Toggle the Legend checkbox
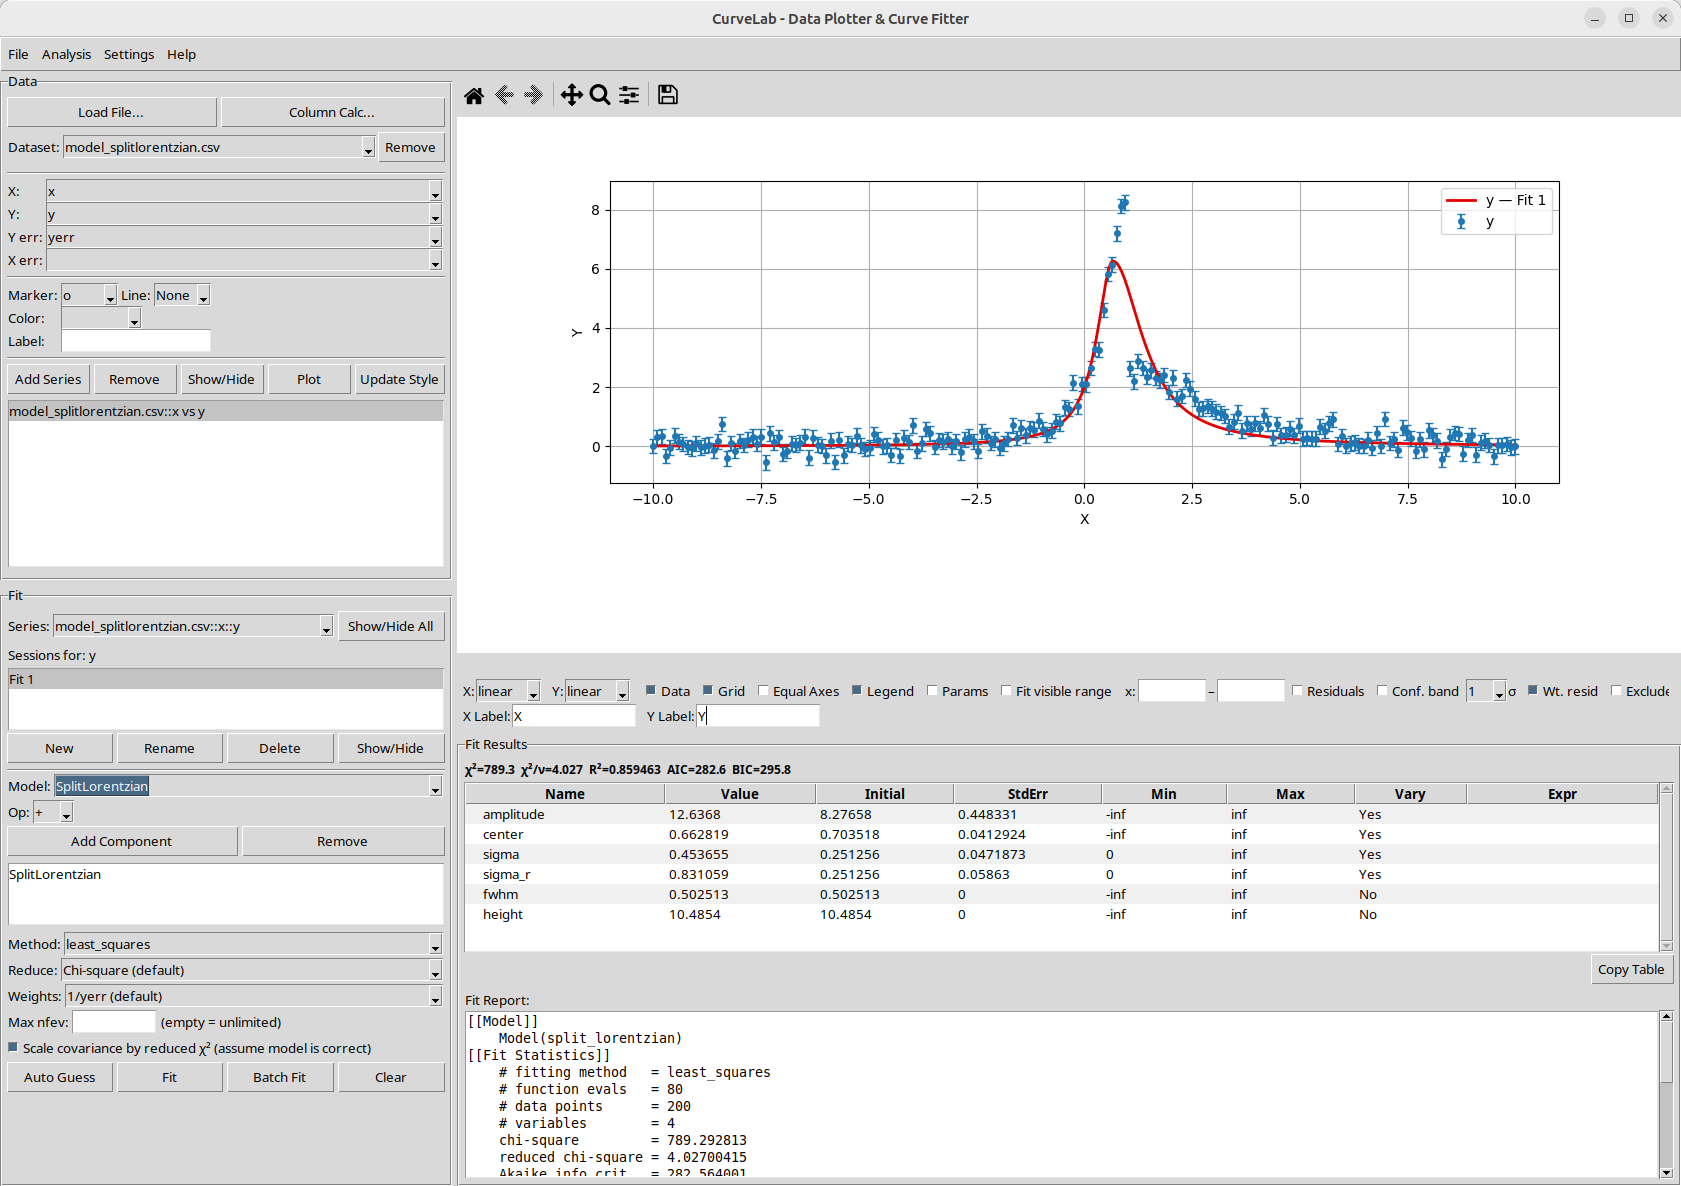The image size is (1681, 1186). coord(857,691)
